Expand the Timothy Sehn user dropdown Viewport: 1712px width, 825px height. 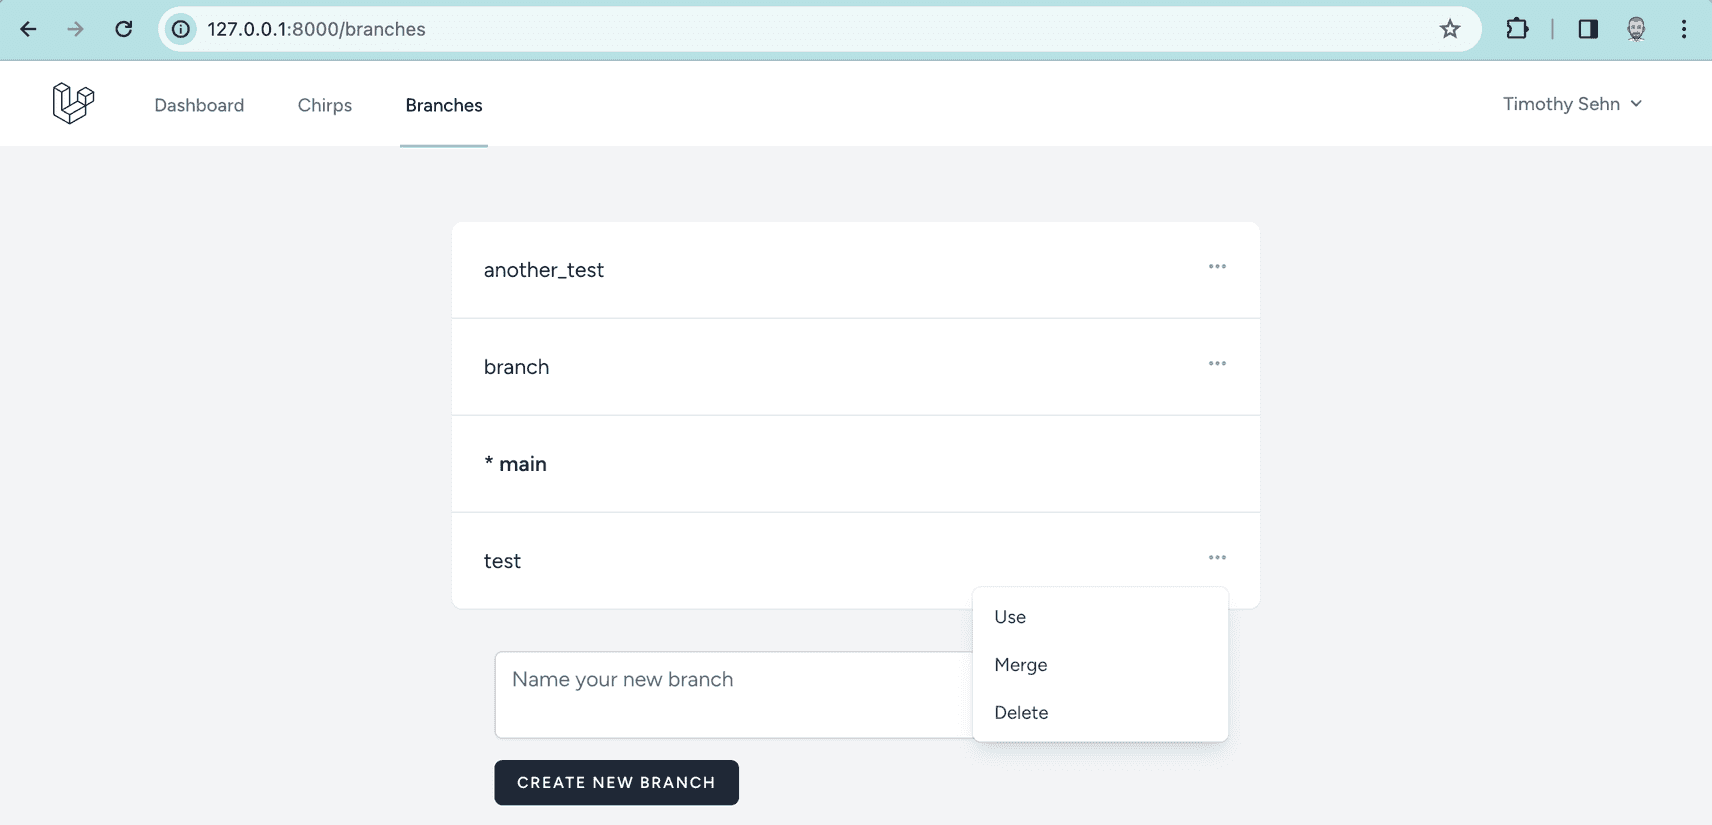tap(1572, 104)
